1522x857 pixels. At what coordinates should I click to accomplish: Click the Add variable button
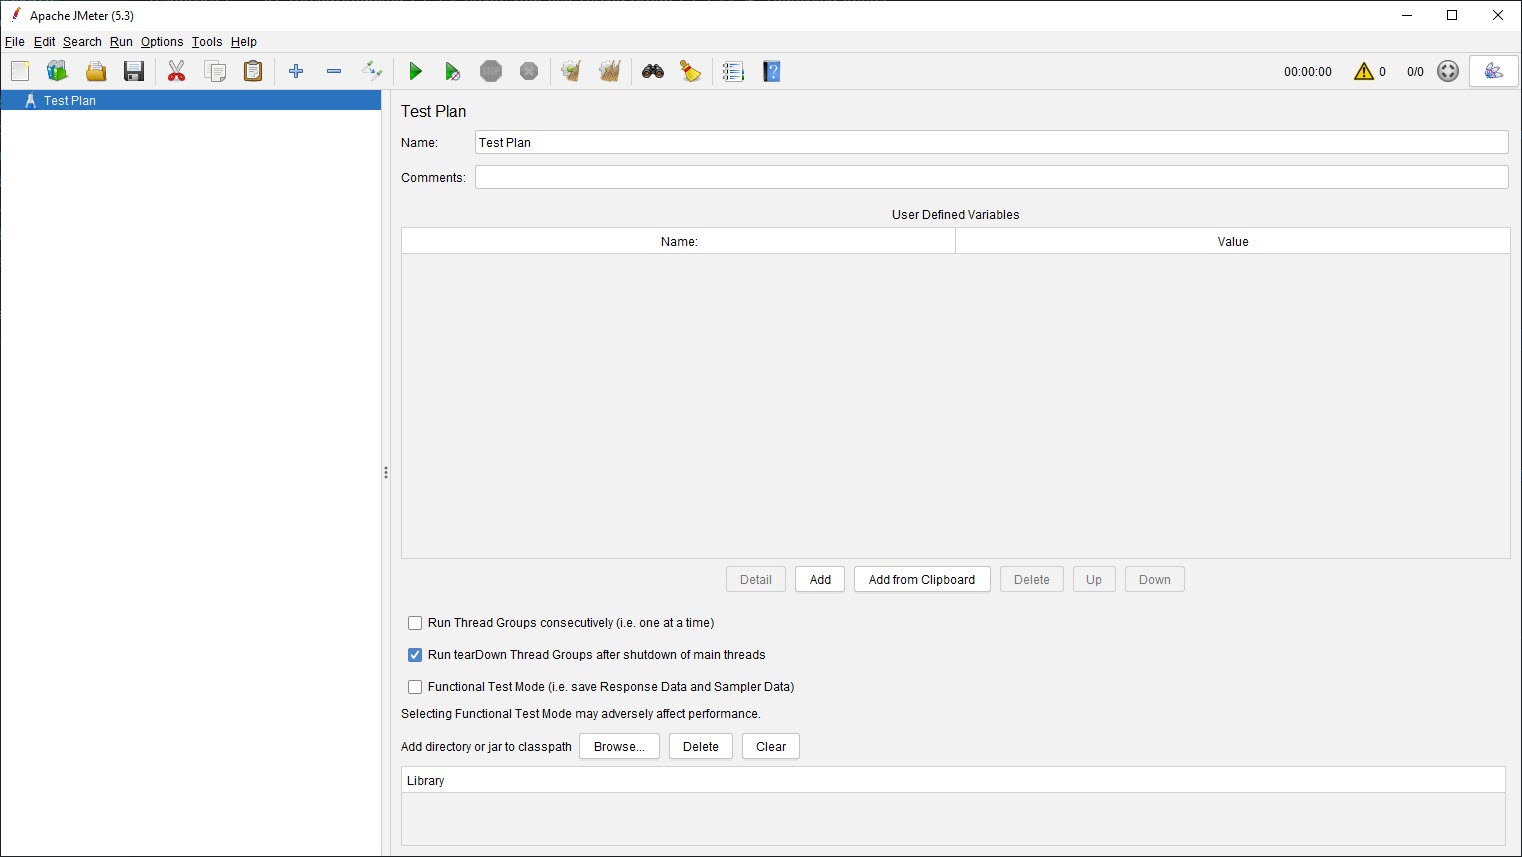coord(820,580)
